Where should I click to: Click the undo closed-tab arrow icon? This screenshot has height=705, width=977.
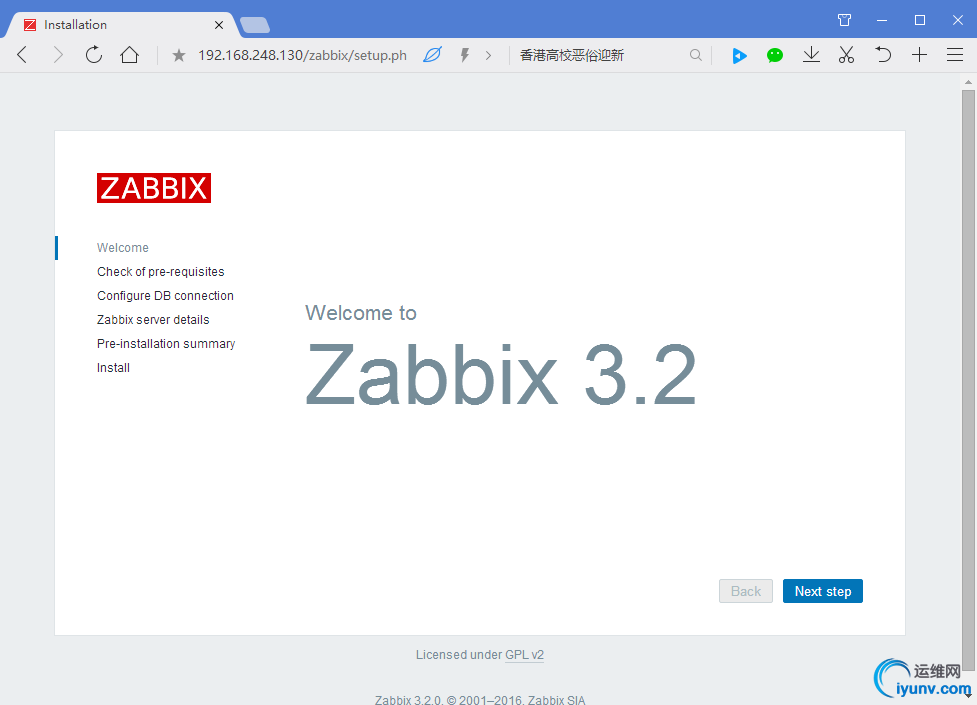pos(882,55)
